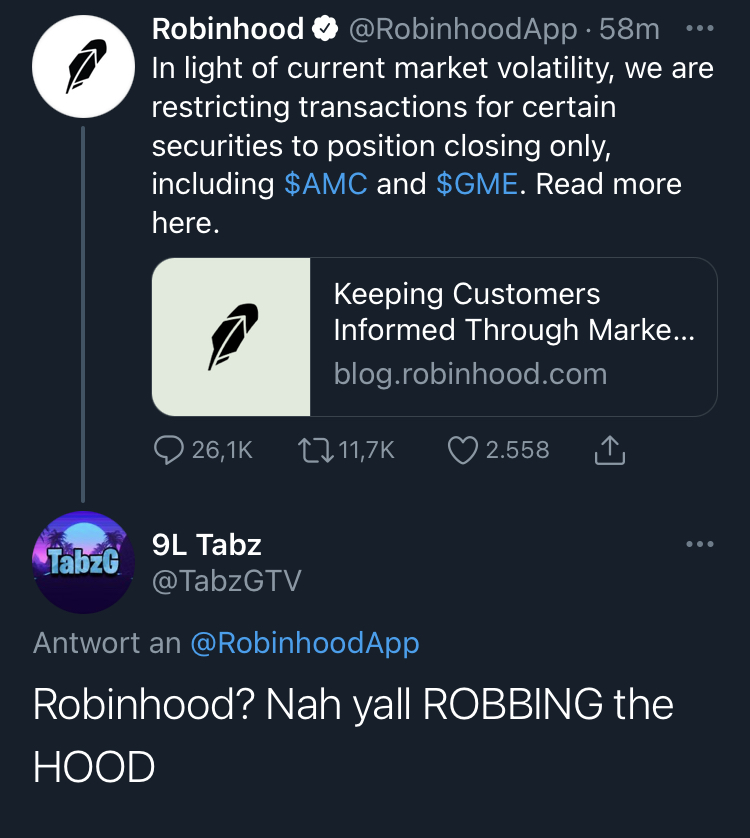Screen dimensions: 750x838
Task: Open more options on Robinhood's tweet
Action: pos(699,29)
